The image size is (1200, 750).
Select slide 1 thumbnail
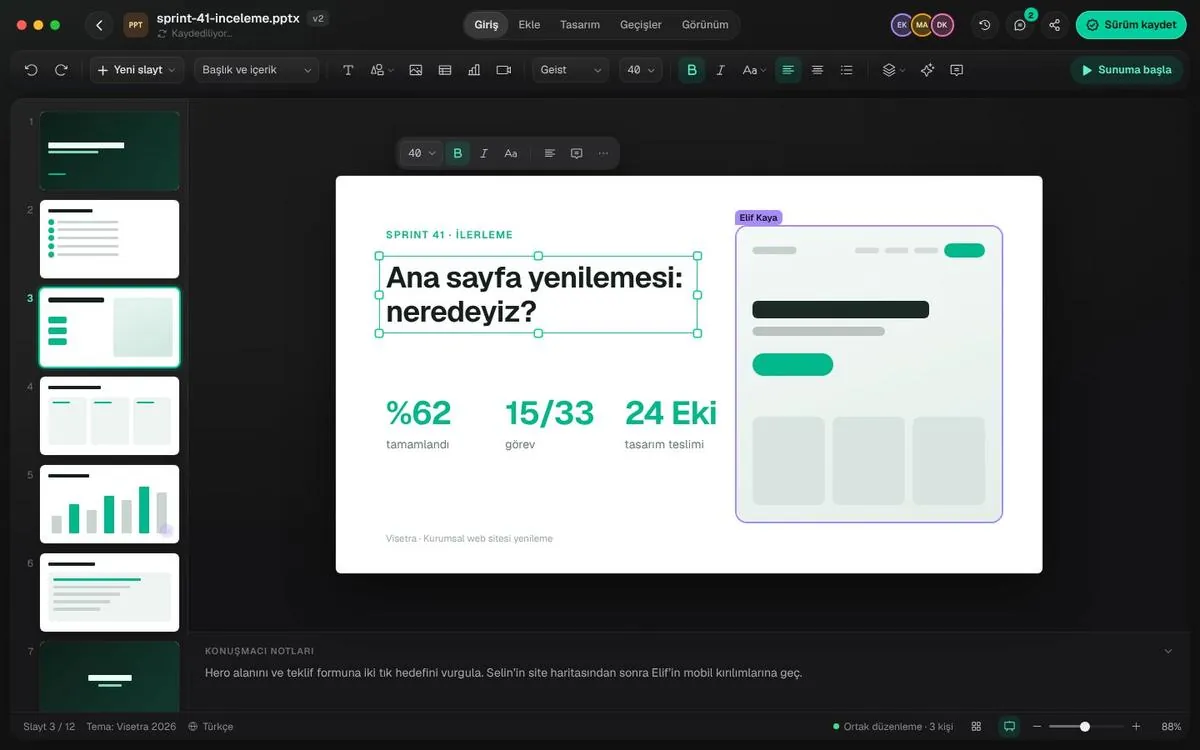pyautogui.click(x=110, y=151)
